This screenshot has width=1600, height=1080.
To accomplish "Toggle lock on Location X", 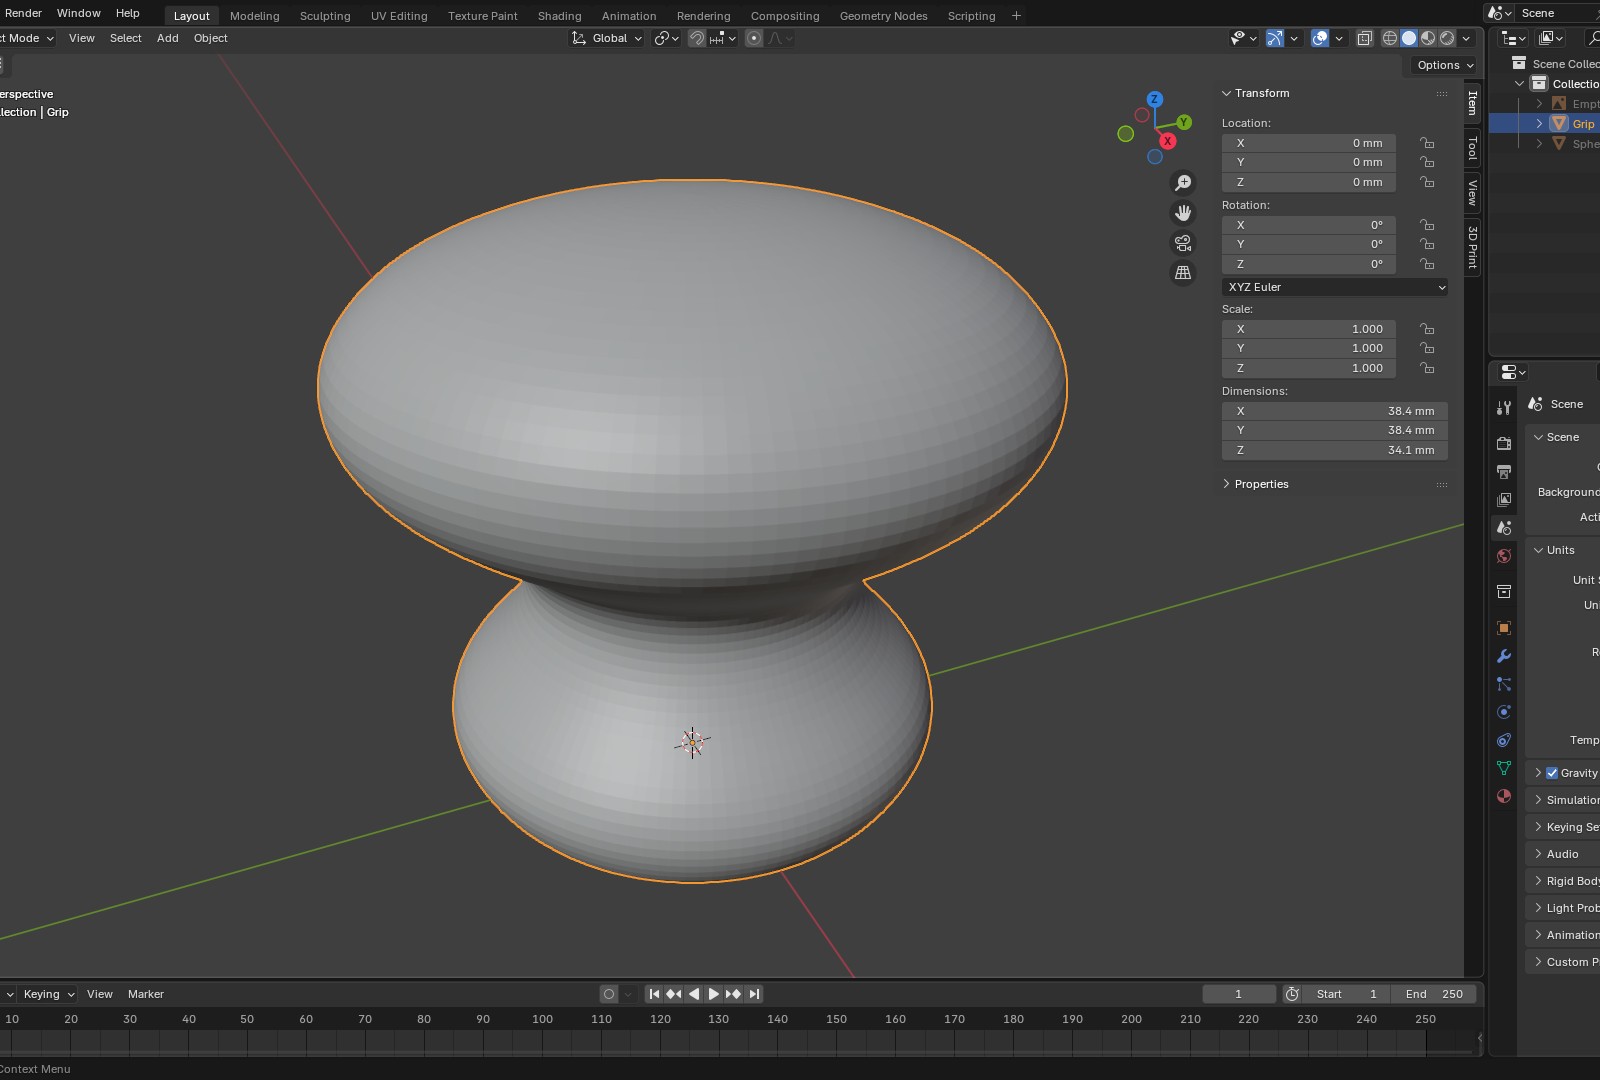I will (1427, 143).
